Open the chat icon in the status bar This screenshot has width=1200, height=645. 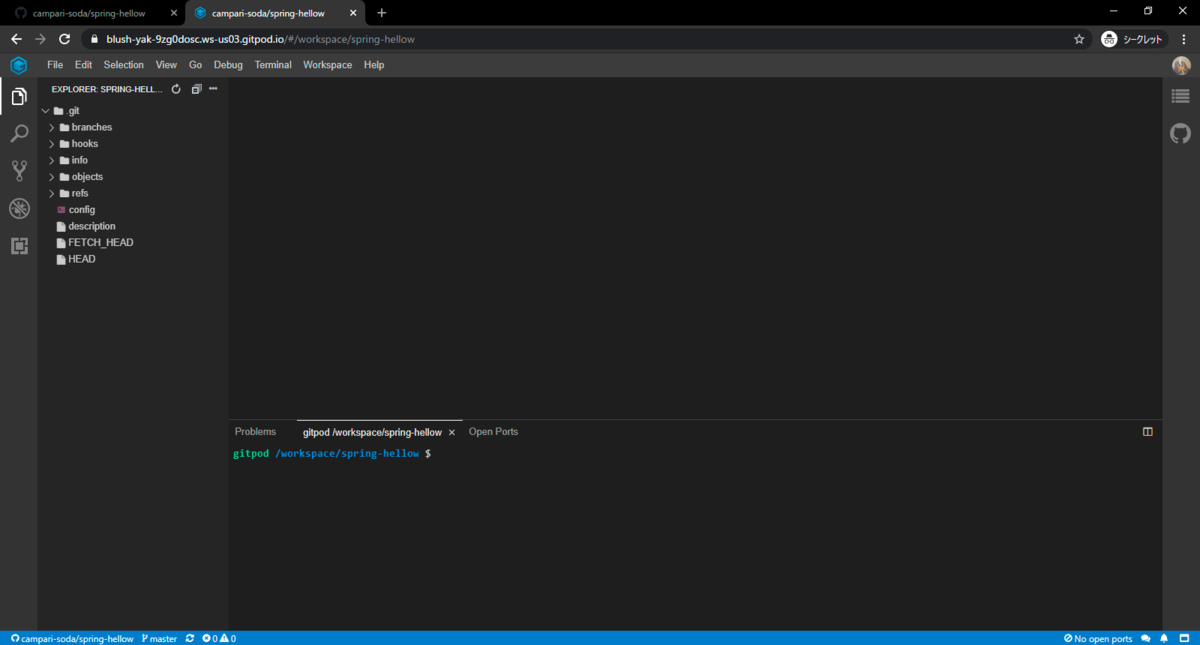1146,638
